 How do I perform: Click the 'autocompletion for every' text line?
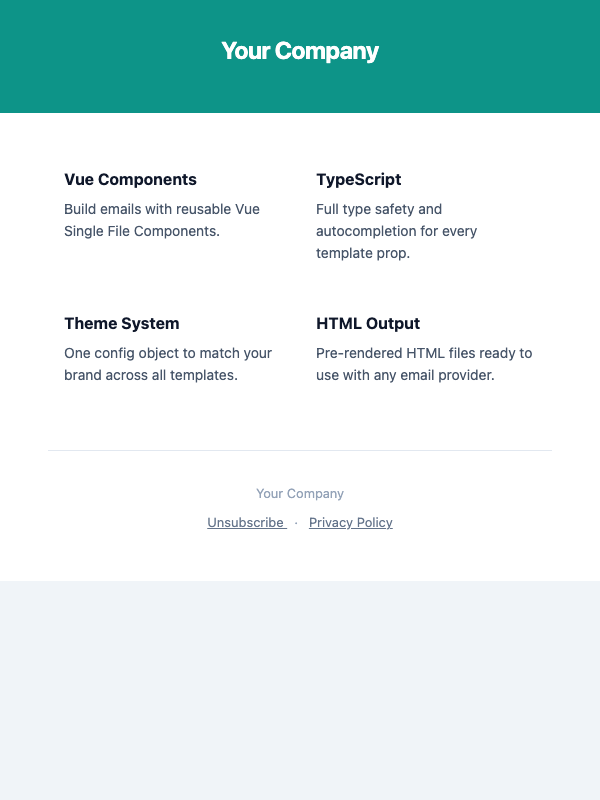396,231
